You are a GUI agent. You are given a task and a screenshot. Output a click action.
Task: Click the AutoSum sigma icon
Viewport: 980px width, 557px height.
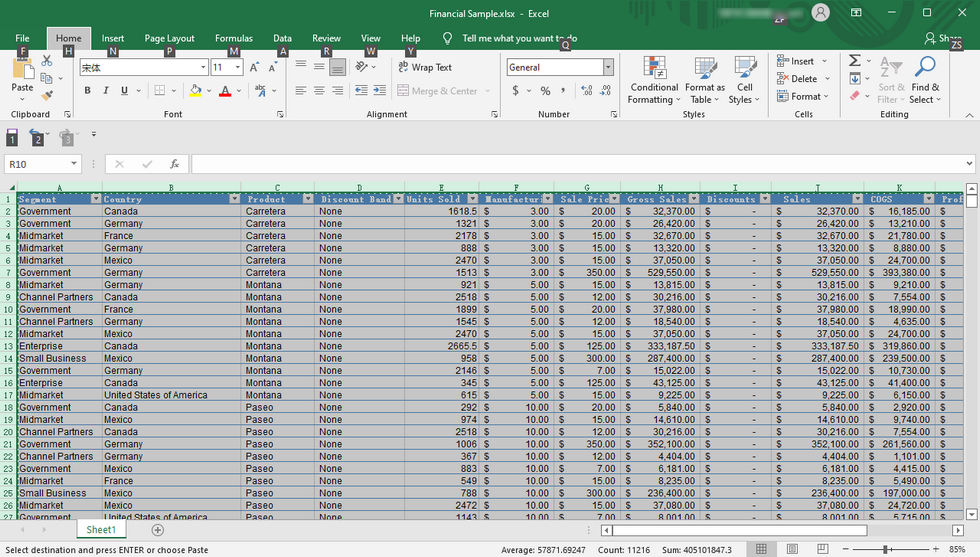[x=855, y=61]
